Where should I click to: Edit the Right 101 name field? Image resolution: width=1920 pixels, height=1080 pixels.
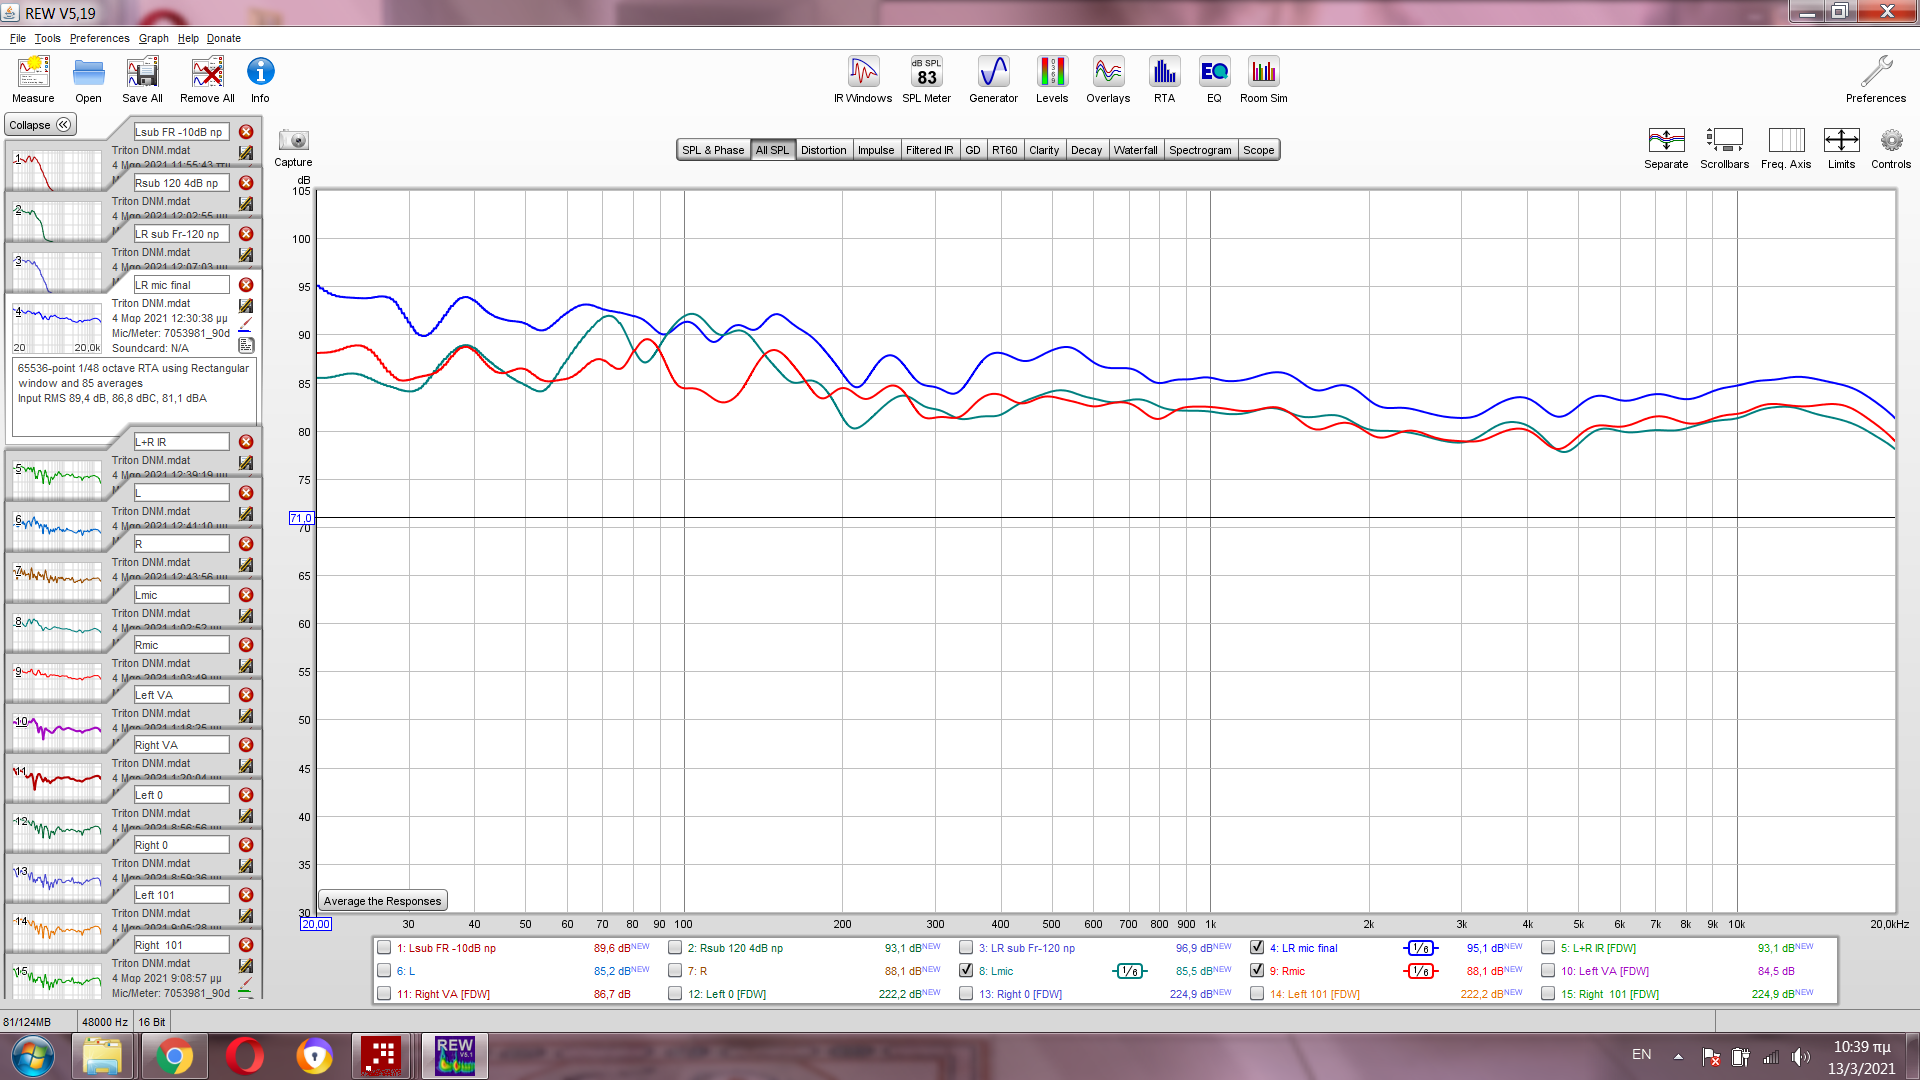point(181,945)
